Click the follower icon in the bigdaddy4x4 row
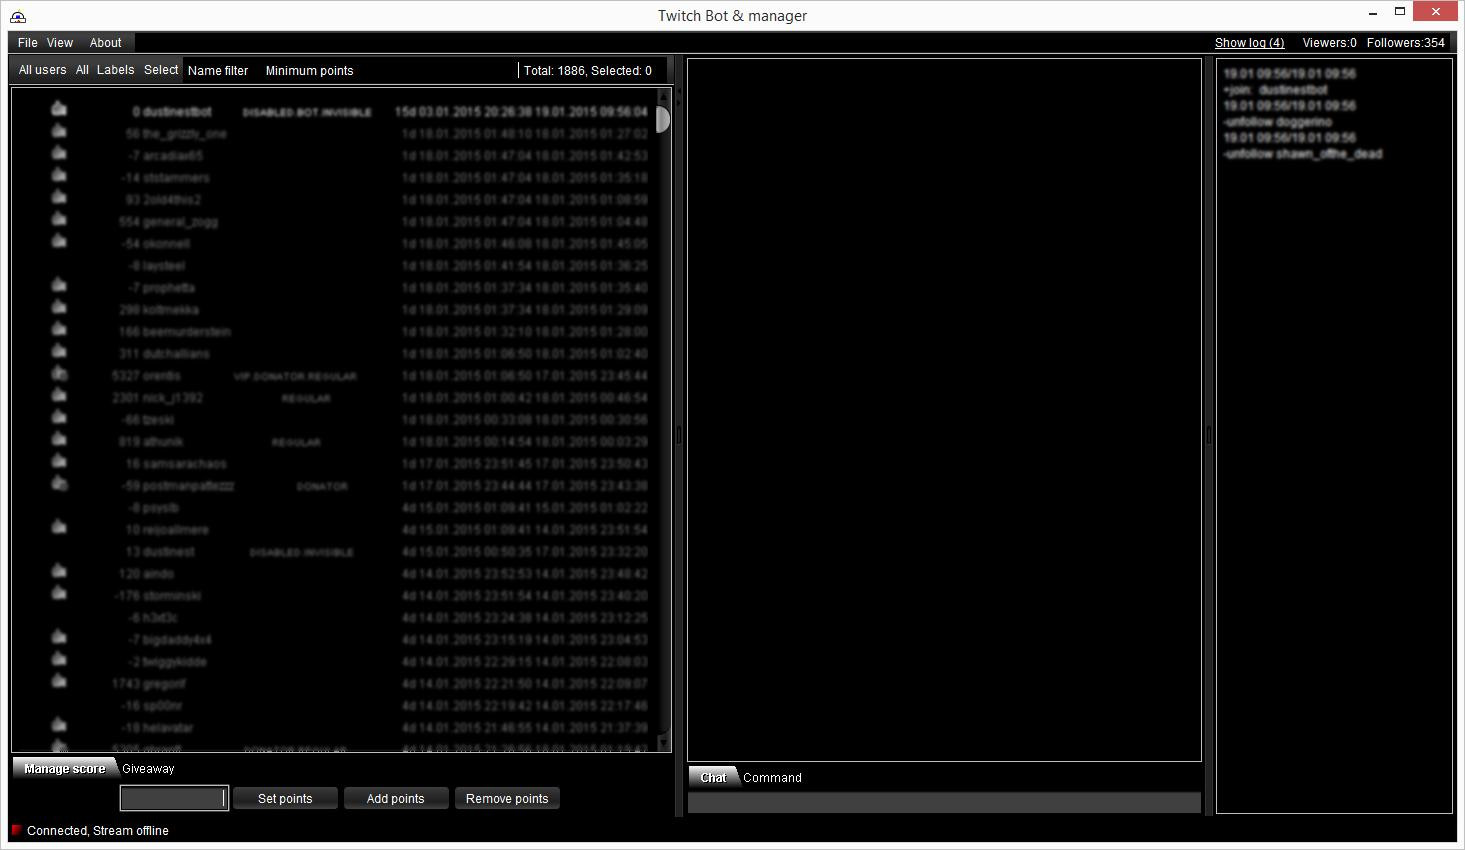The height and width of the screenshot is (850, 1465). click(59, 637)
